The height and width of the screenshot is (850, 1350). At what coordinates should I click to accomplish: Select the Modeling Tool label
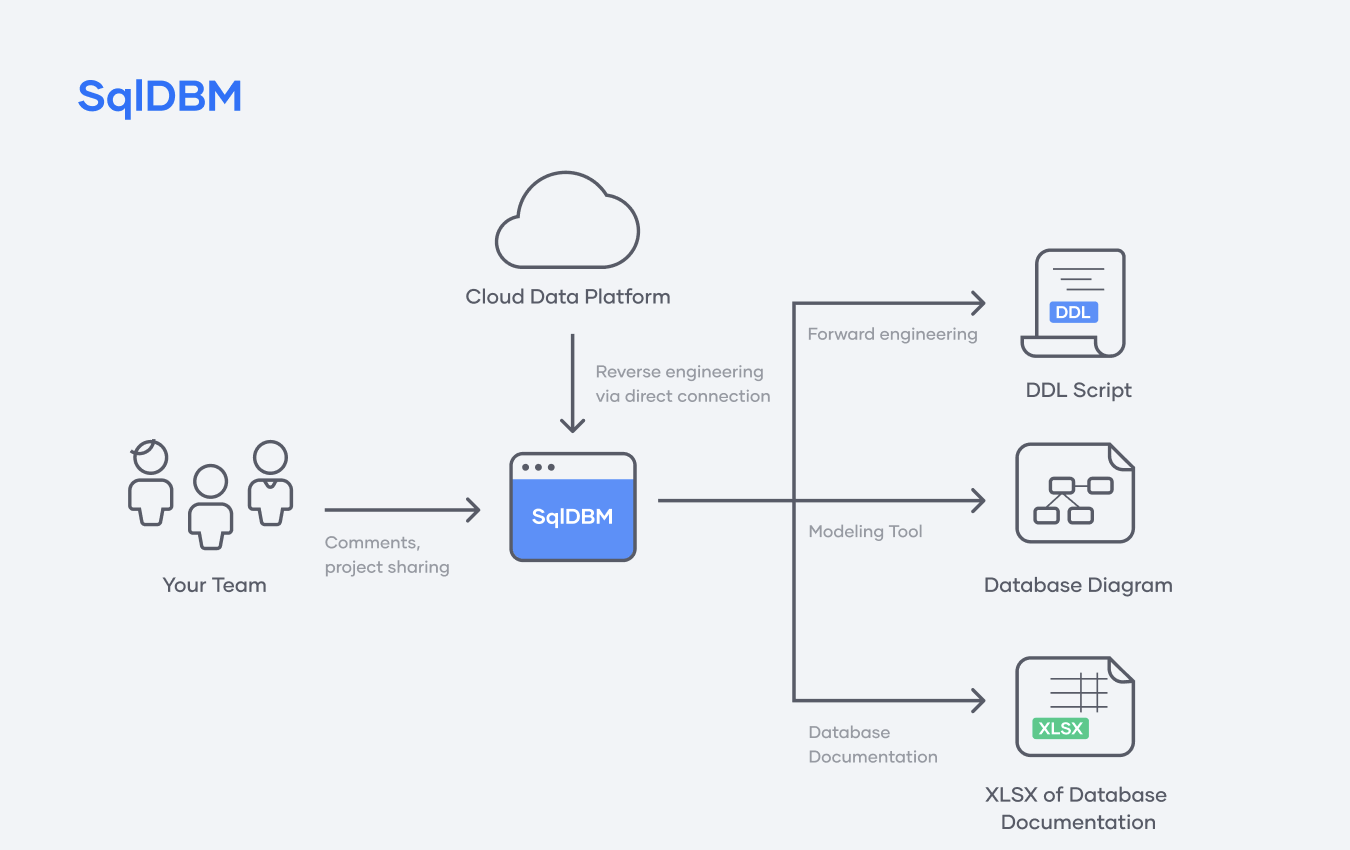pyautogui.click(x=865, y=531)
